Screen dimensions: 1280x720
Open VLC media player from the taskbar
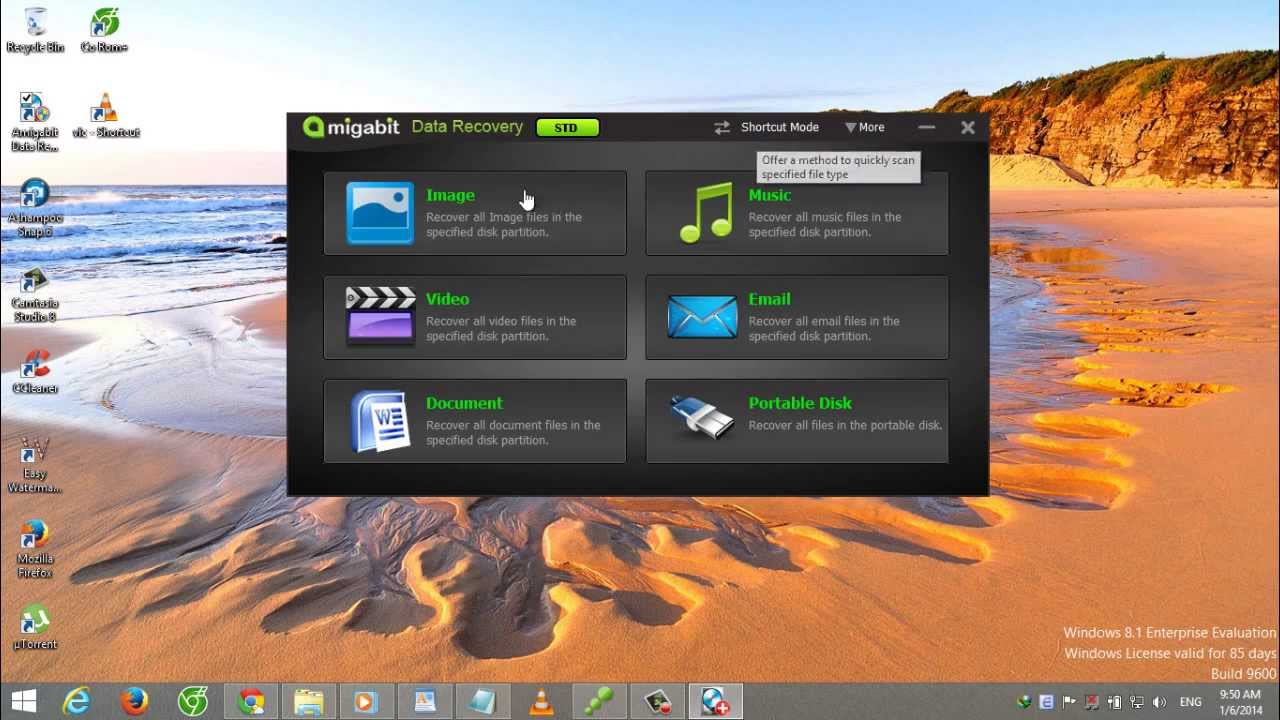[x=541, y=701]
